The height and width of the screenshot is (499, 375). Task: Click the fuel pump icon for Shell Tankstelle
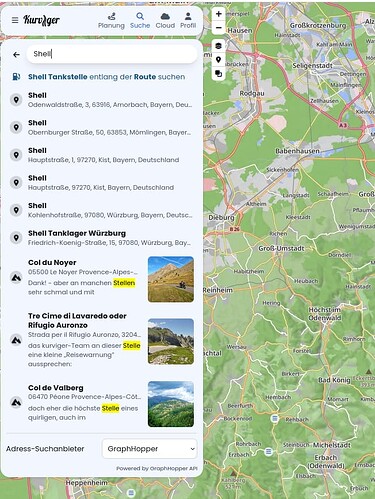coord(16,77)
